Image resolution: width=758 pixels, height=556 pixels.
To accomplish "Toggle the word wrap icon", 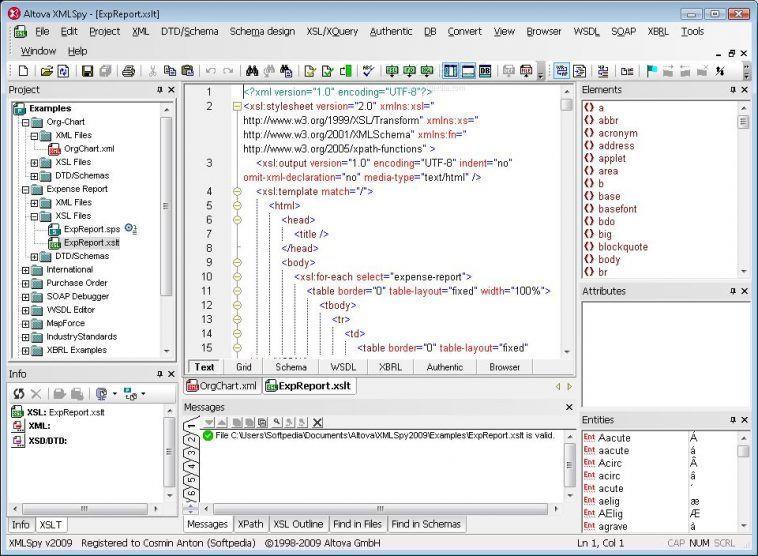I will 561,72.
